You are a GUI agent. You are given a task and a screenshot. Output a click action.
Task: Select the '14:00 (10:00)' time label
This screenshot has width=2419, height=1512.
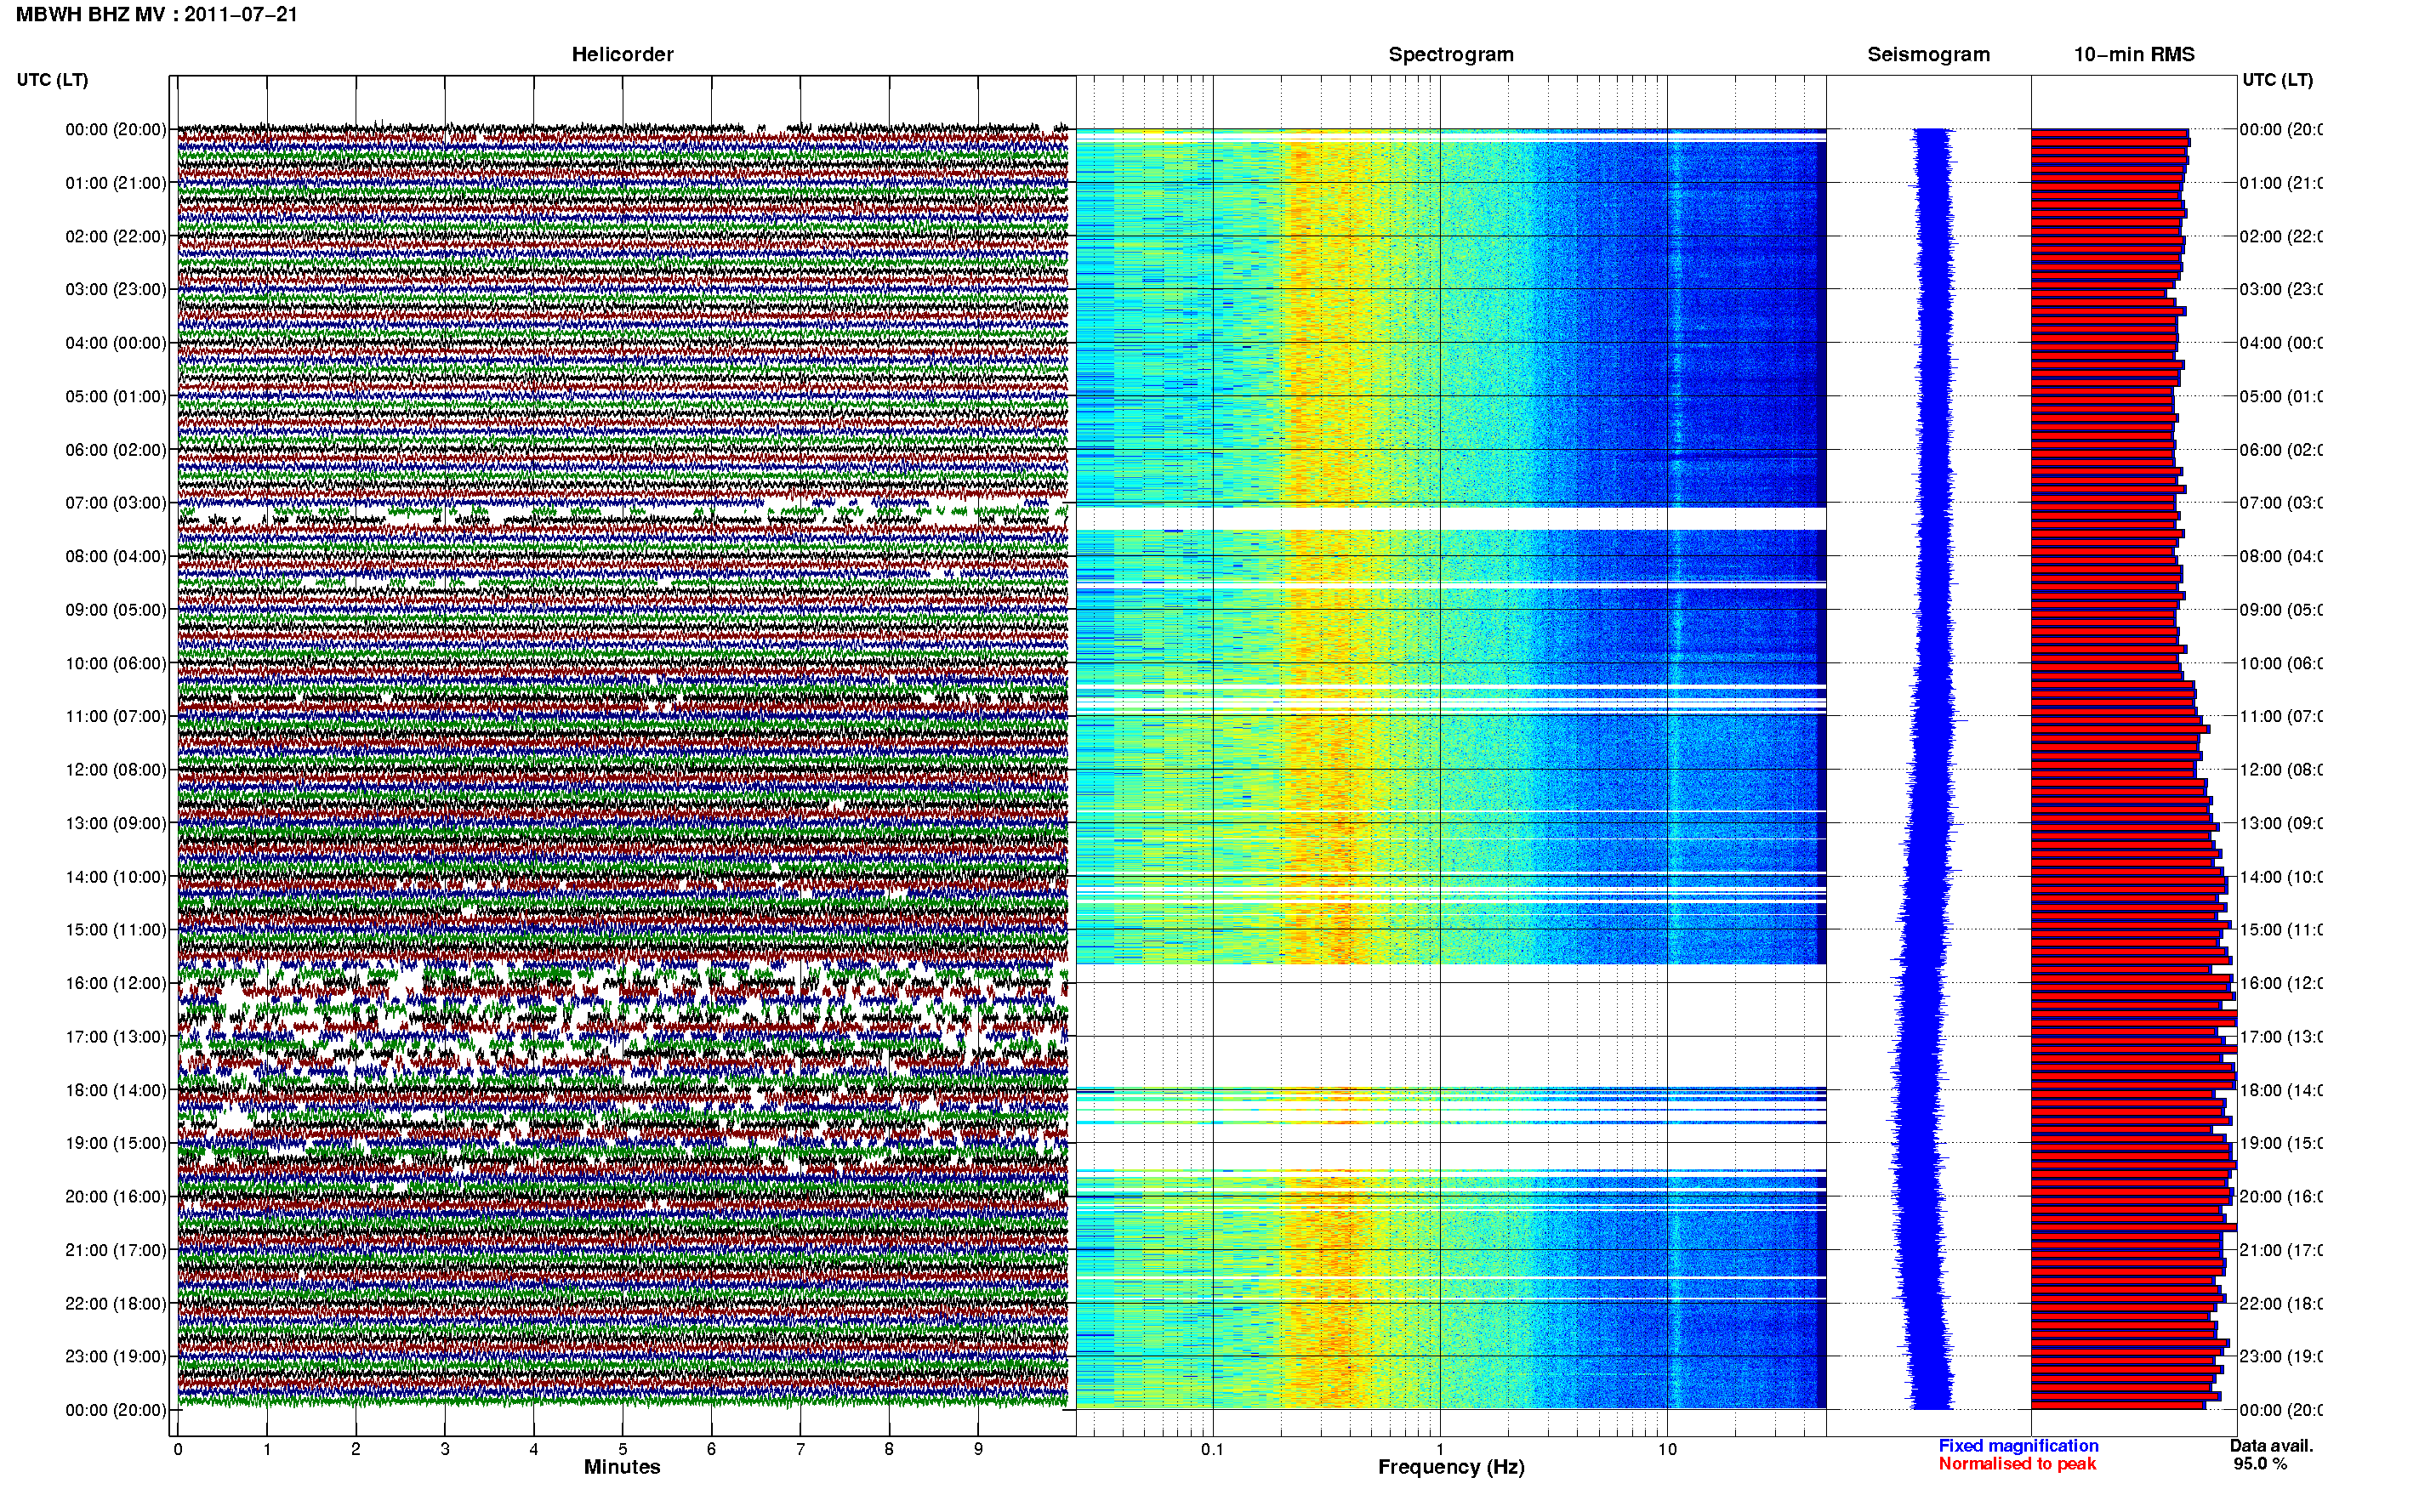(x=116, y=877)
